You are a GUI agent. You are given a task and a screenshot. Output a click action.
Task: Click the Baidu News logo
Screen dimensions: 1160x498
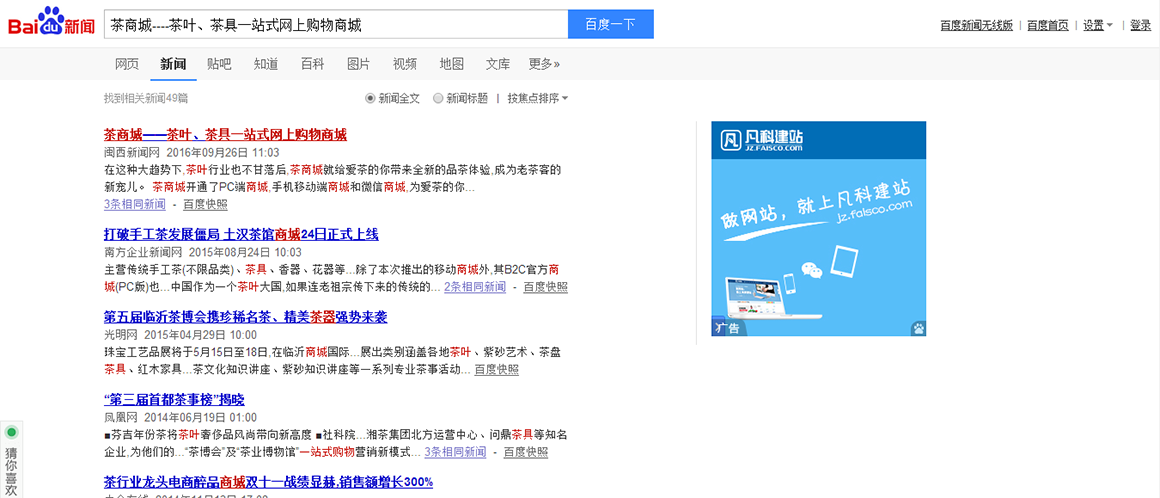(x=51, y=22)
